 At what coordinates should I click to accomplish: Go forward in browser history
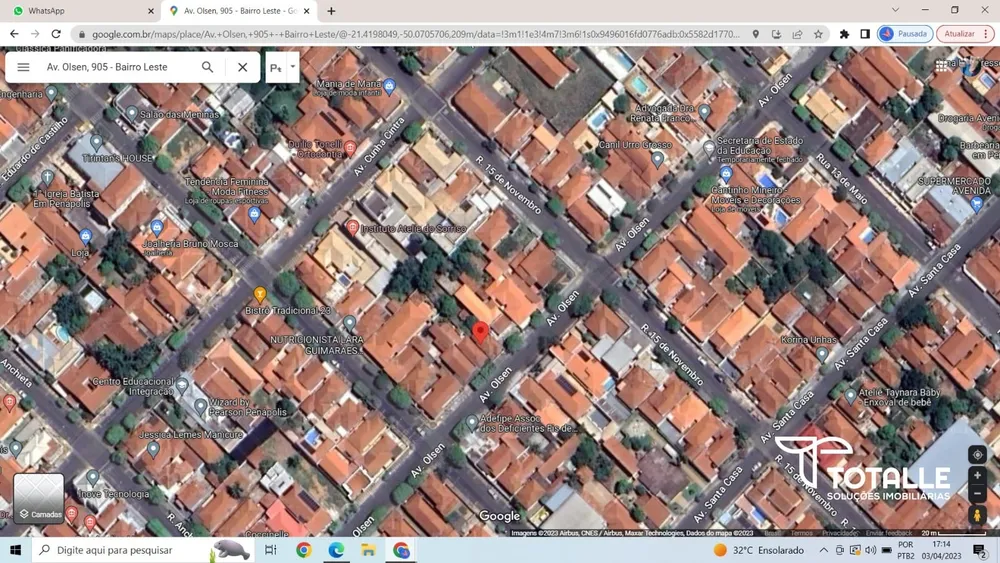pyautogui.click(x=35, y=34)
